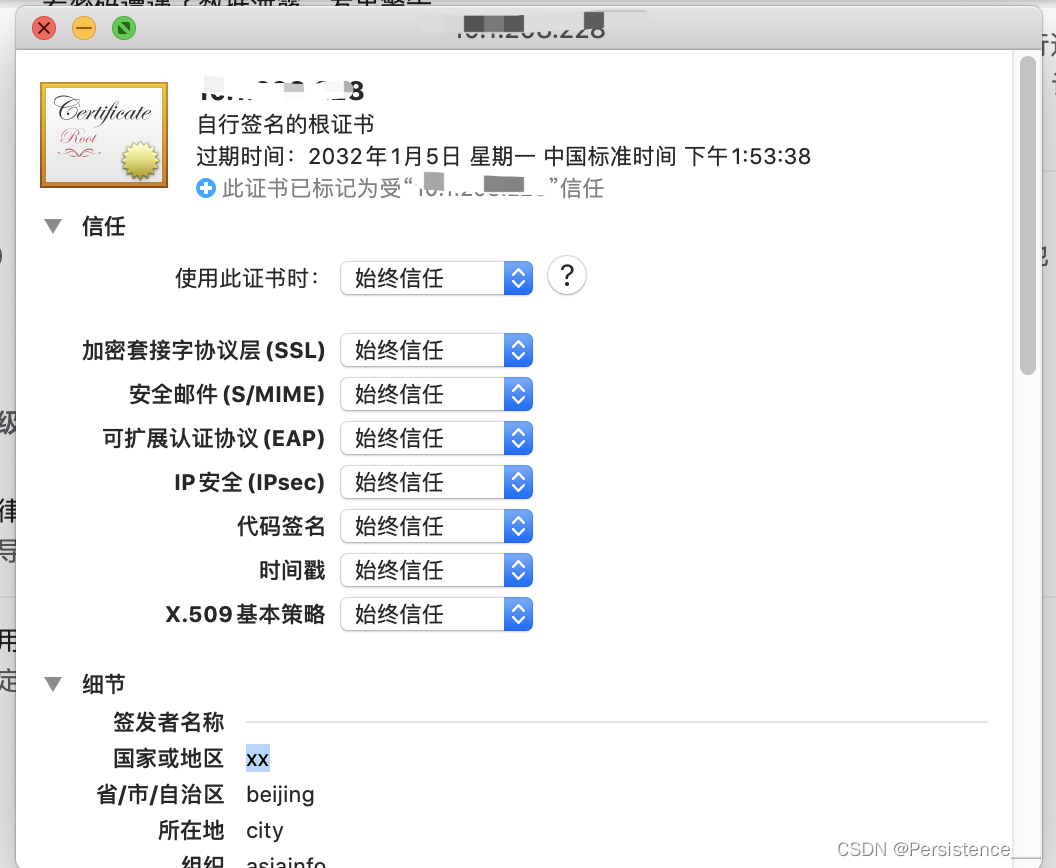Click the 信任 section heading text

click(104, 226)
